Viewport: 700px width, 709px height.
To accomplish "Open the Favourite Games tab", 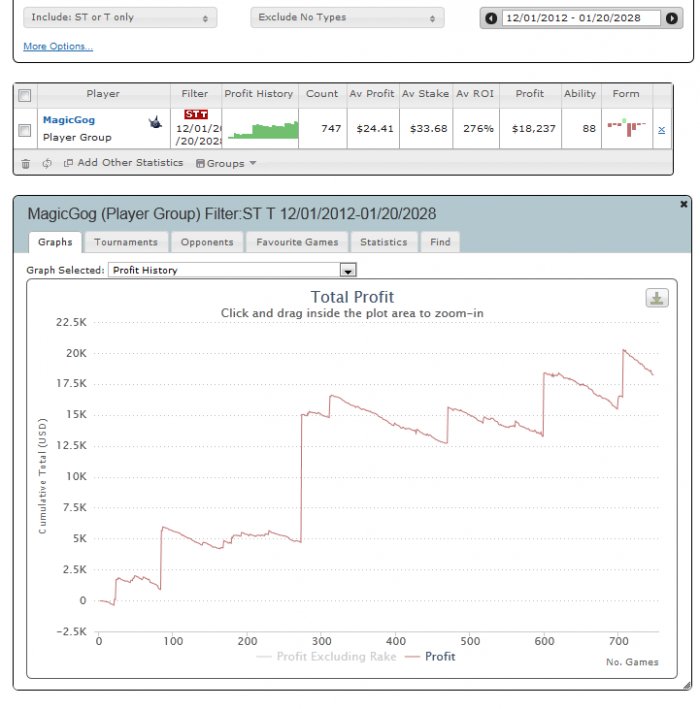I will (x=297, y=242).
